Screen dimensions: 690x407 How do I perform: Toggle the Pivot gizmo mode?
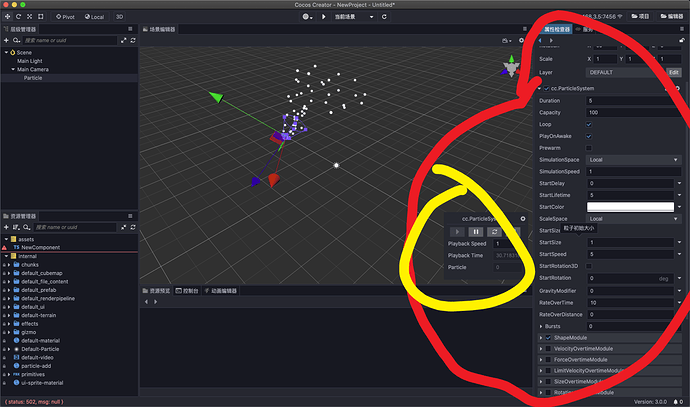[x=65, y=17]
